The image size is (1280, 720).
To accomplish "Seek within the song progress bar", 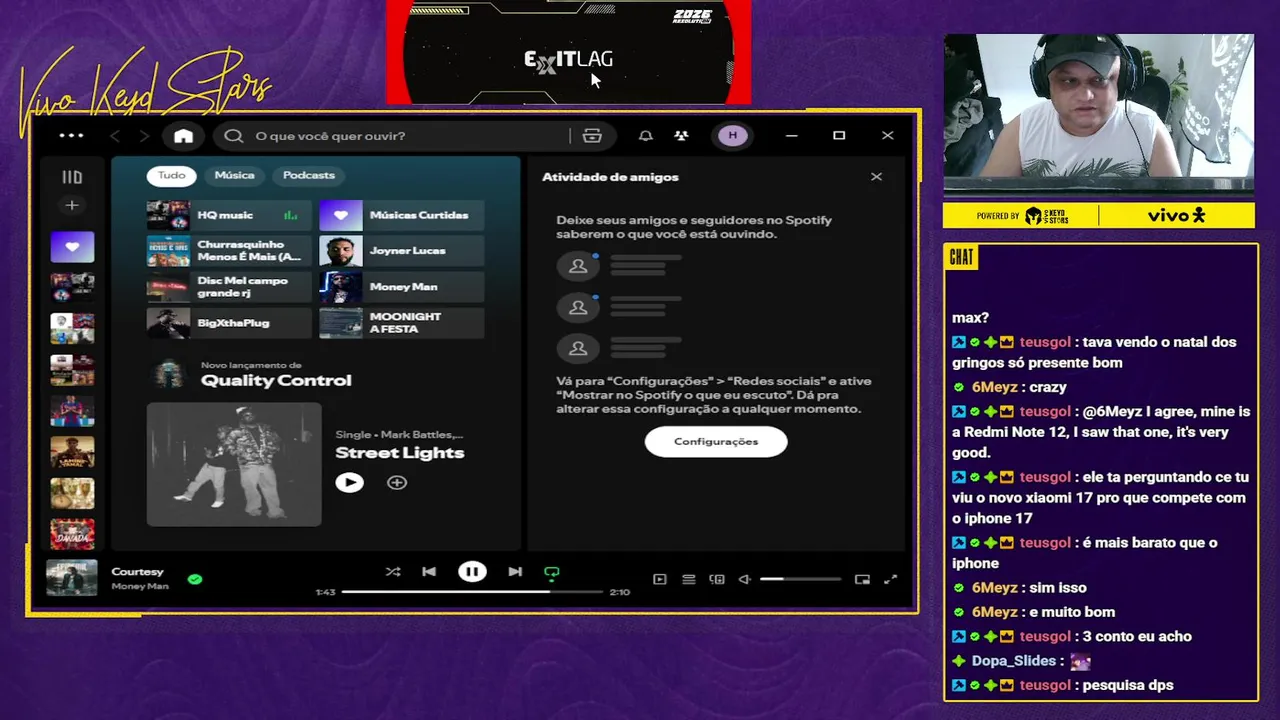I will pos(472,592).
